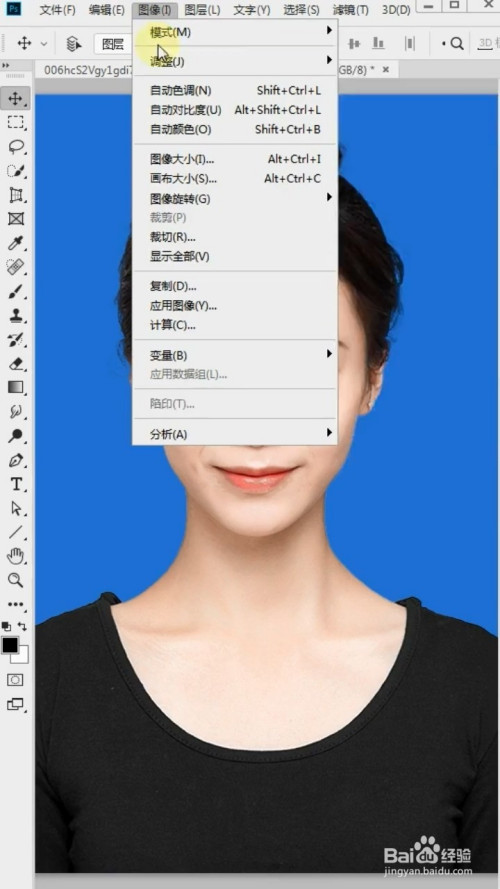
Task: Select the Eyedropper tool
Action: [x=15, y=243]
